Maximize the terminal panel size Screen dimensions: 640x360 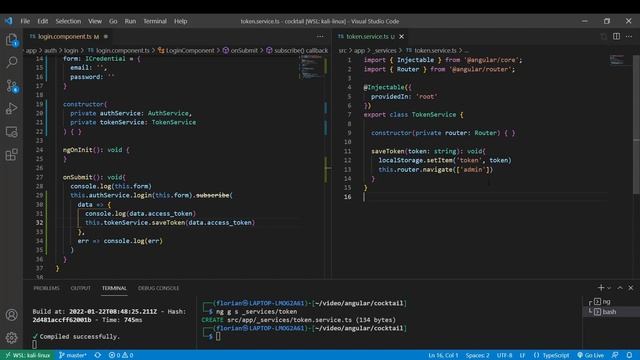pos(620,288)
